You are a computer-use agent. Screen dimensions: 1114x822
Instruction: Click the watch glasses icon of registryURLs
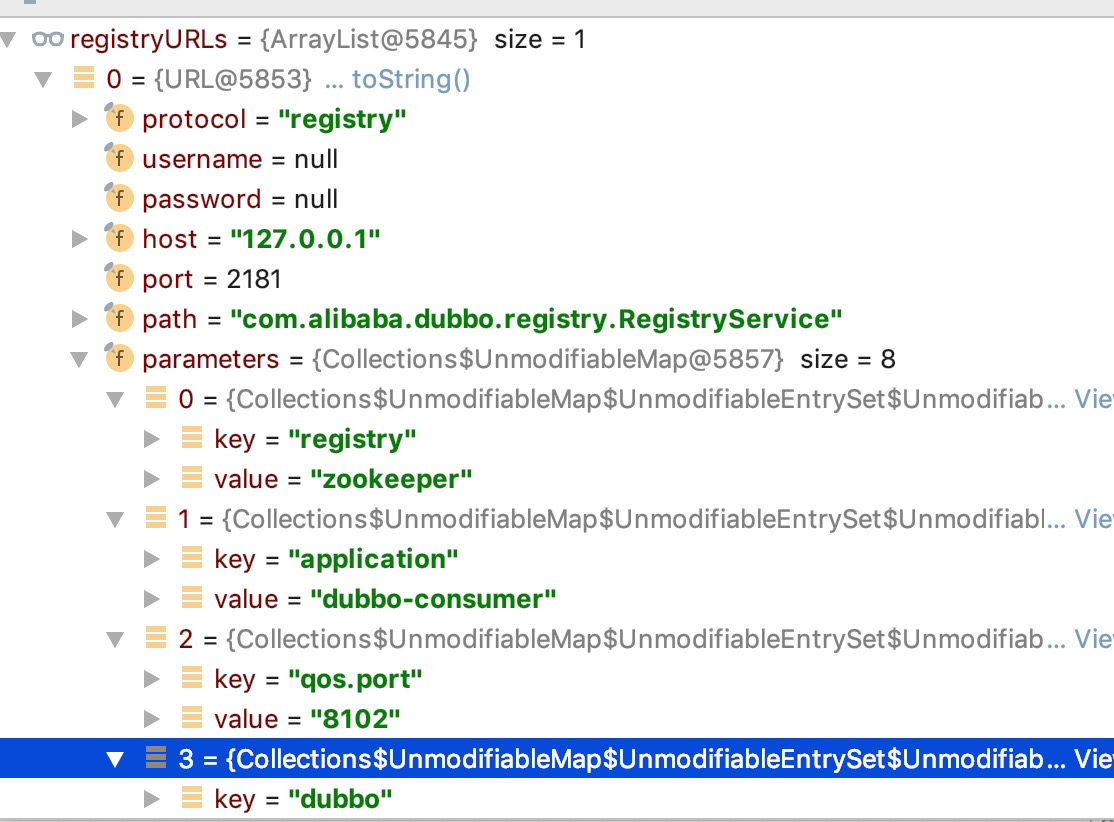(48, 39)
